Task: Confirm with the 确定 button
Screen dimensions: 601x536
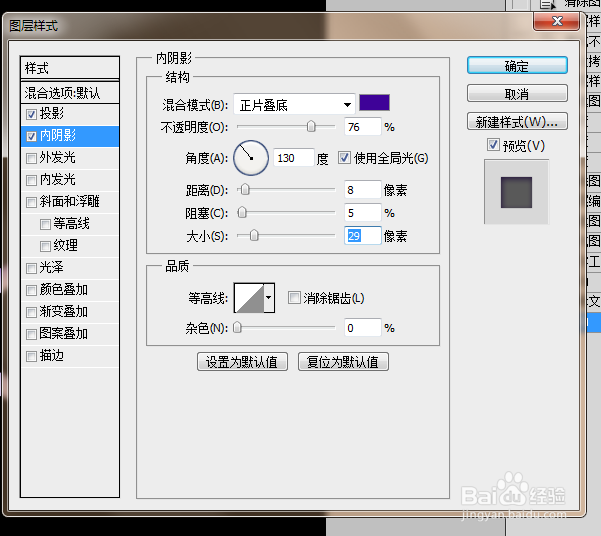Action: (x=517, y=66)
